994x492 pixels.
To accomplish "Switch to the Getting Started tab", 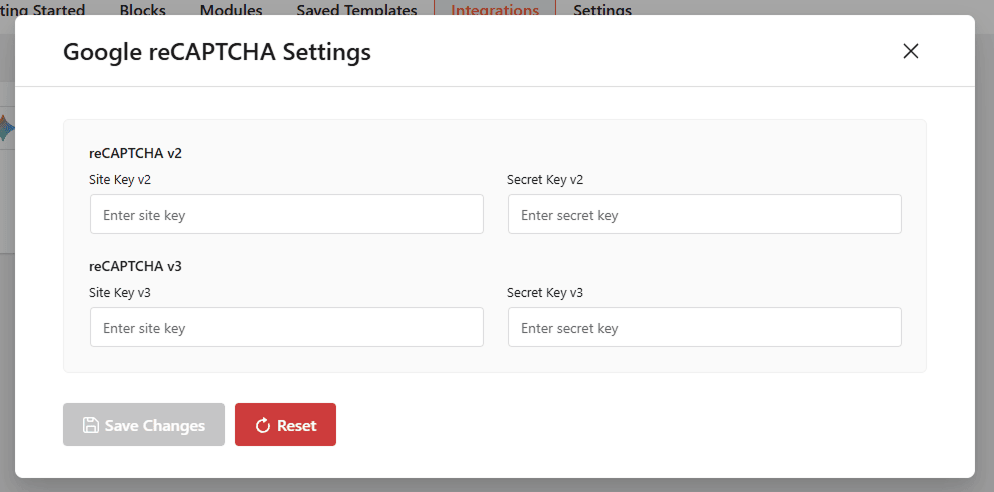I will coord(42,10).
